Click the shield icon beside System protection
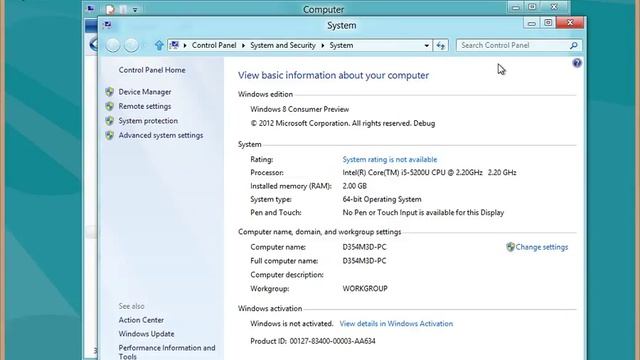Viewport: 640px width, 360px height. point(109,121)
